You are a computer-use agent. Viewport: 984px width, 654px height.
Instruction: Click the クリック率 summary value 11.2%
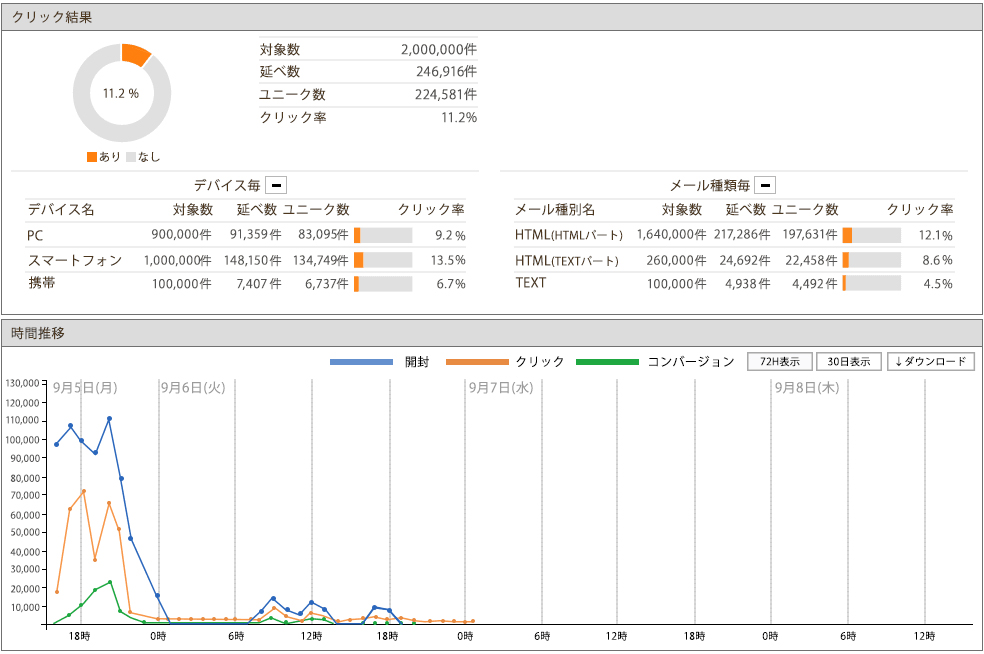click(x=459, y=117)
